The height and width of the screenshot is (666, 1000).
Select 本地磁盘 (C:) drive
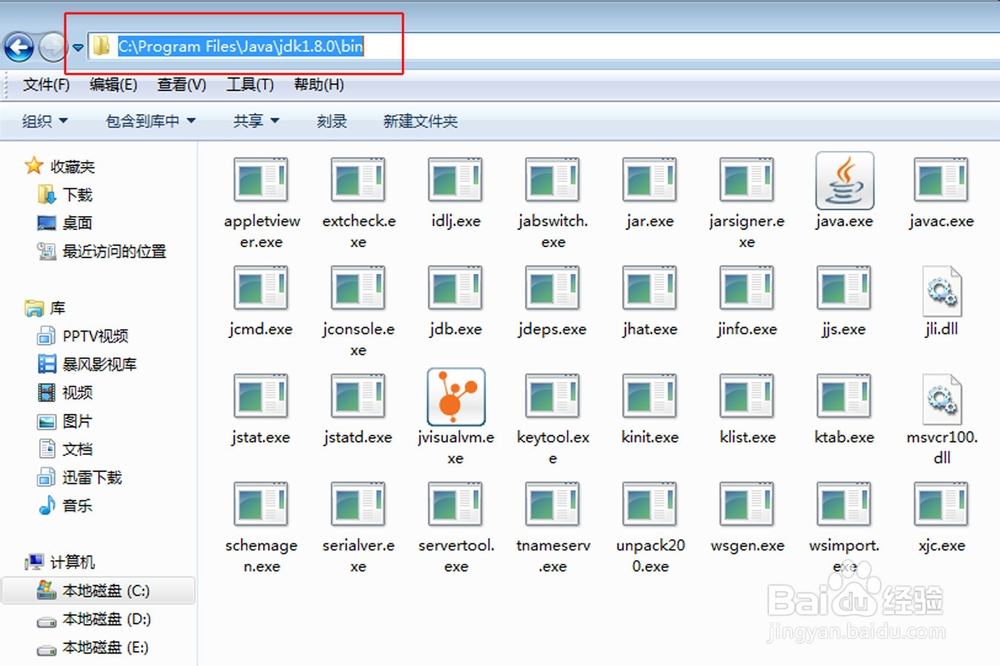click(98, 591)
